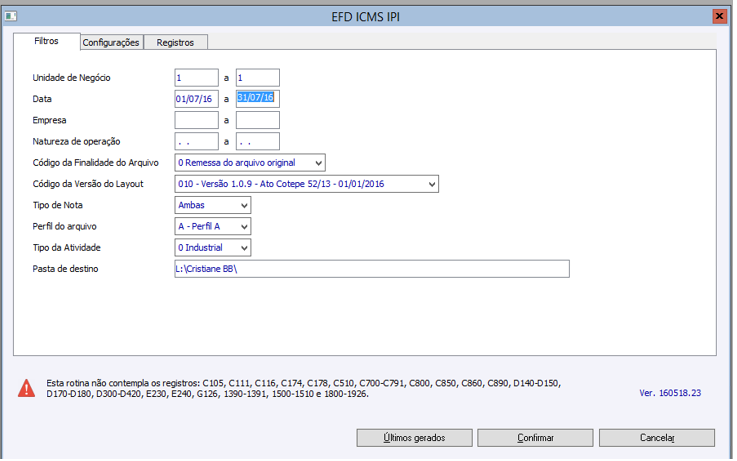Click the Perfil do arquivo label

(x=64, y=226)
